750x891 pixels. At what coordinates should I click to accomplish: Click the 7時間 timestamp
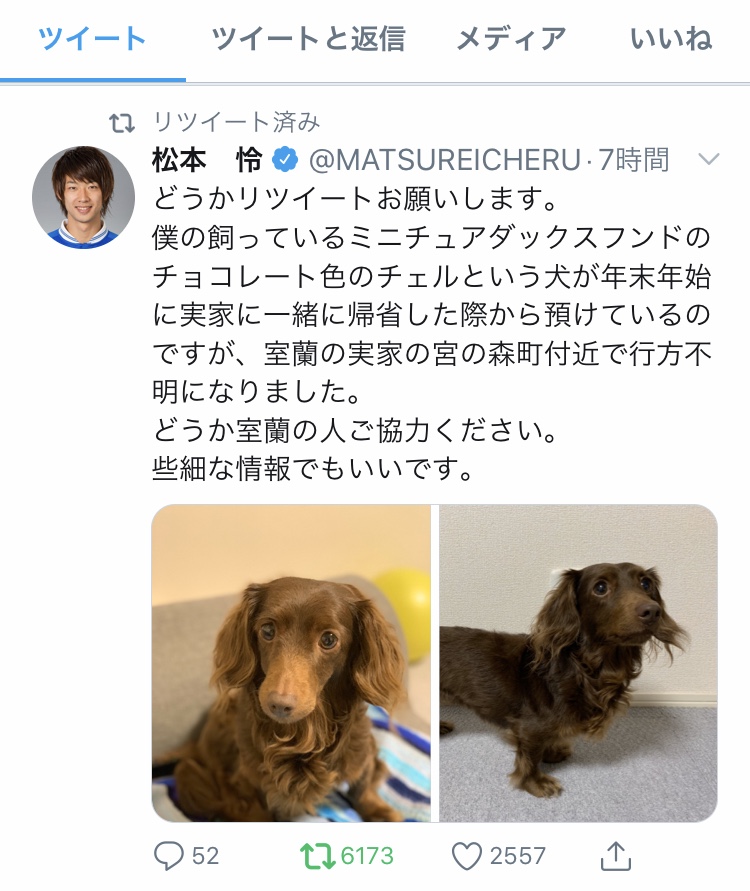[x=634, y=160]
